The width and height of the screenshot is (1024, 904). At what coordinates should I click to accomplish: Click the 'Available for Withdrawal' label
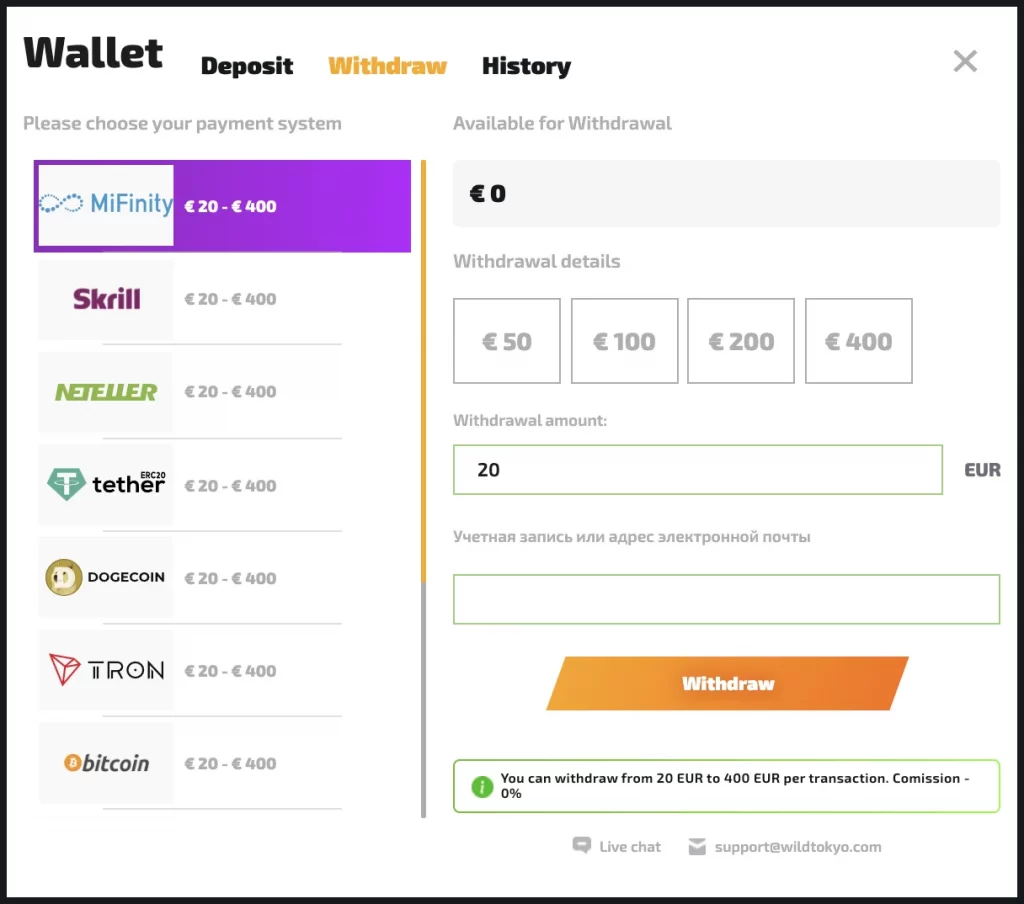pos(562,123)
